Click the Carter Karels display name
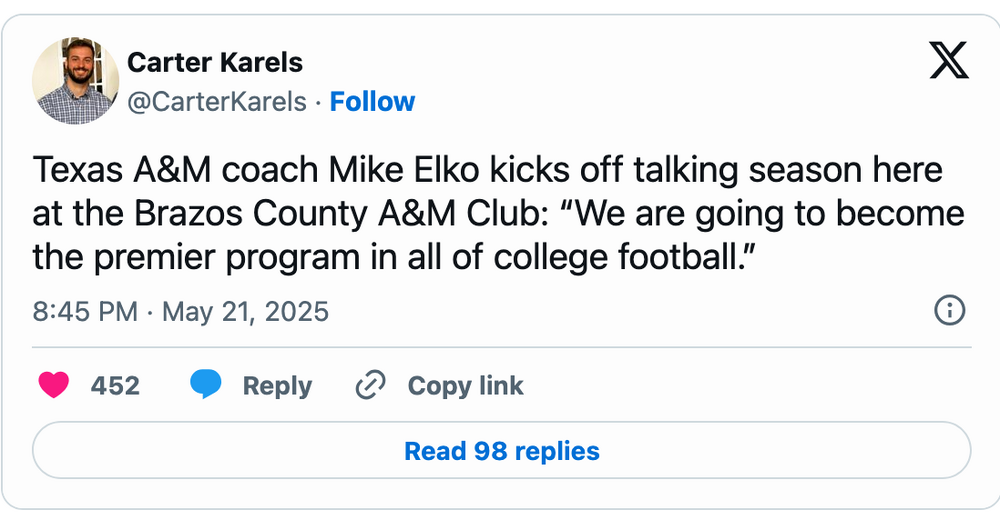The image size is (1000, 520). click(215, 63)
